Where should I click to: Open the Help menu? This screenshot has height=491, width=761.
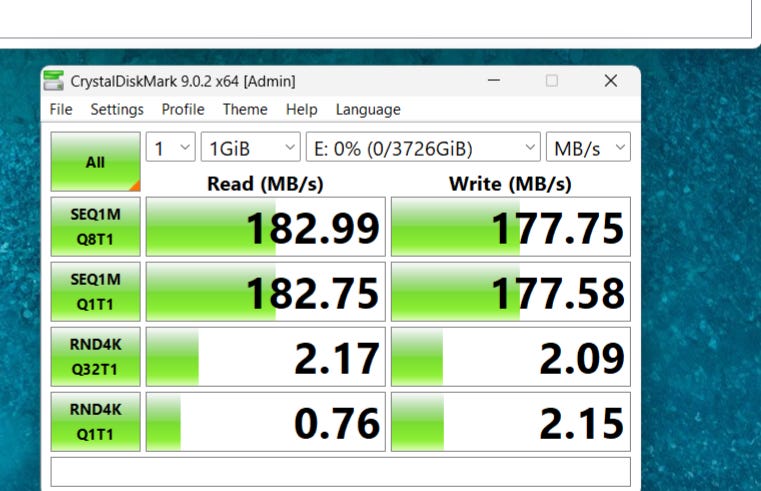pos(301,110)
